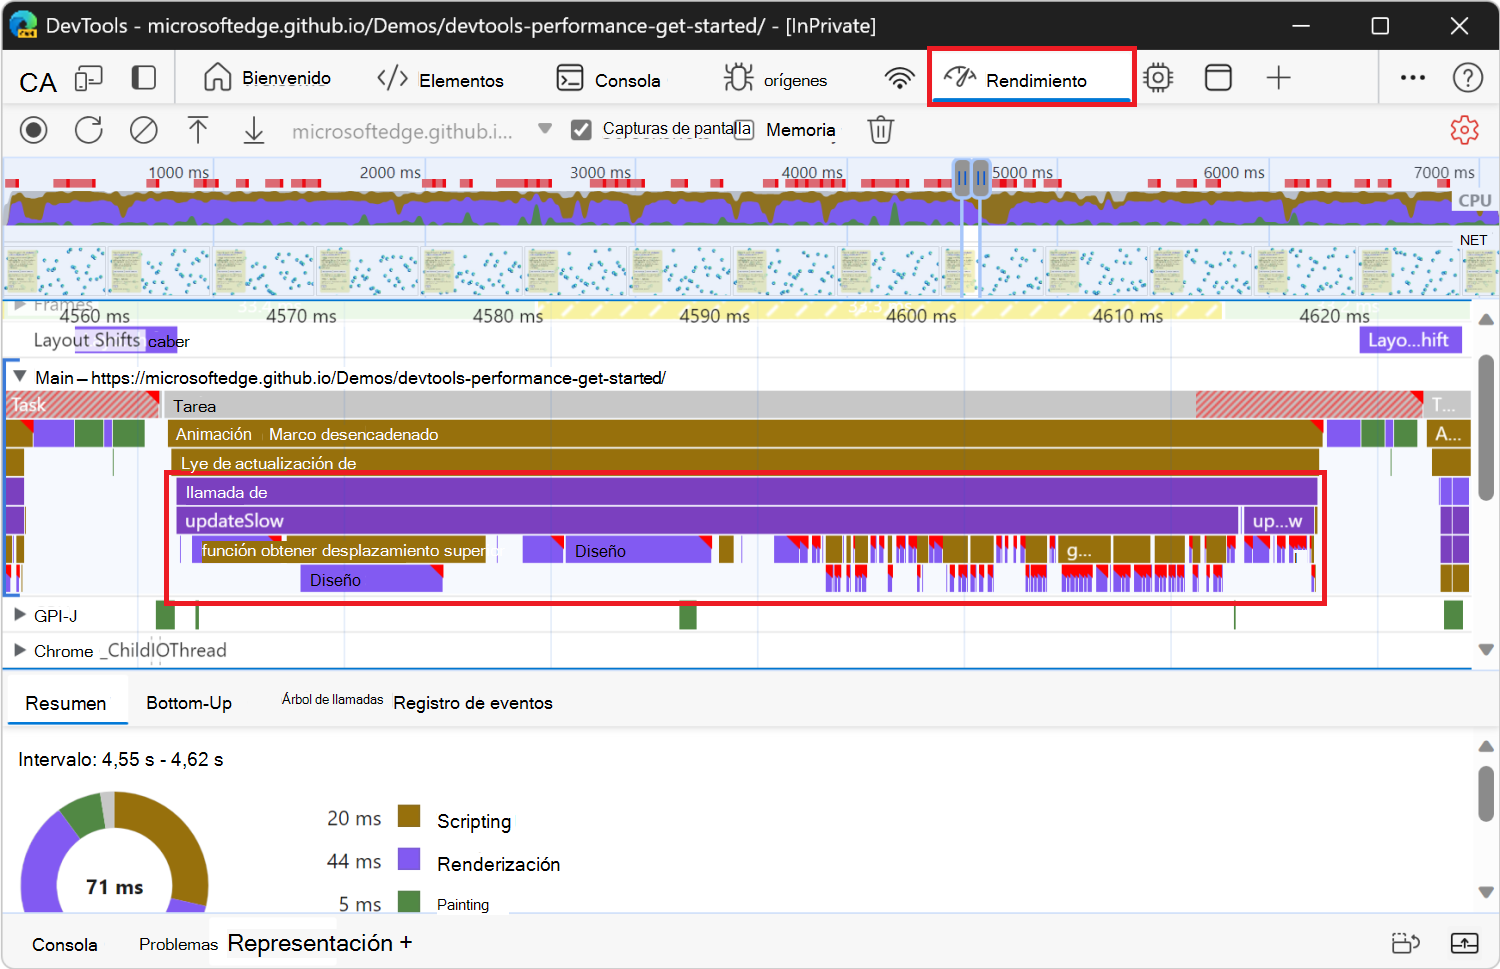The width and height of the screenshot is (1500, 969).
Task: Click the flame chart scrollbar down arrow
Action: point(1486,650)
